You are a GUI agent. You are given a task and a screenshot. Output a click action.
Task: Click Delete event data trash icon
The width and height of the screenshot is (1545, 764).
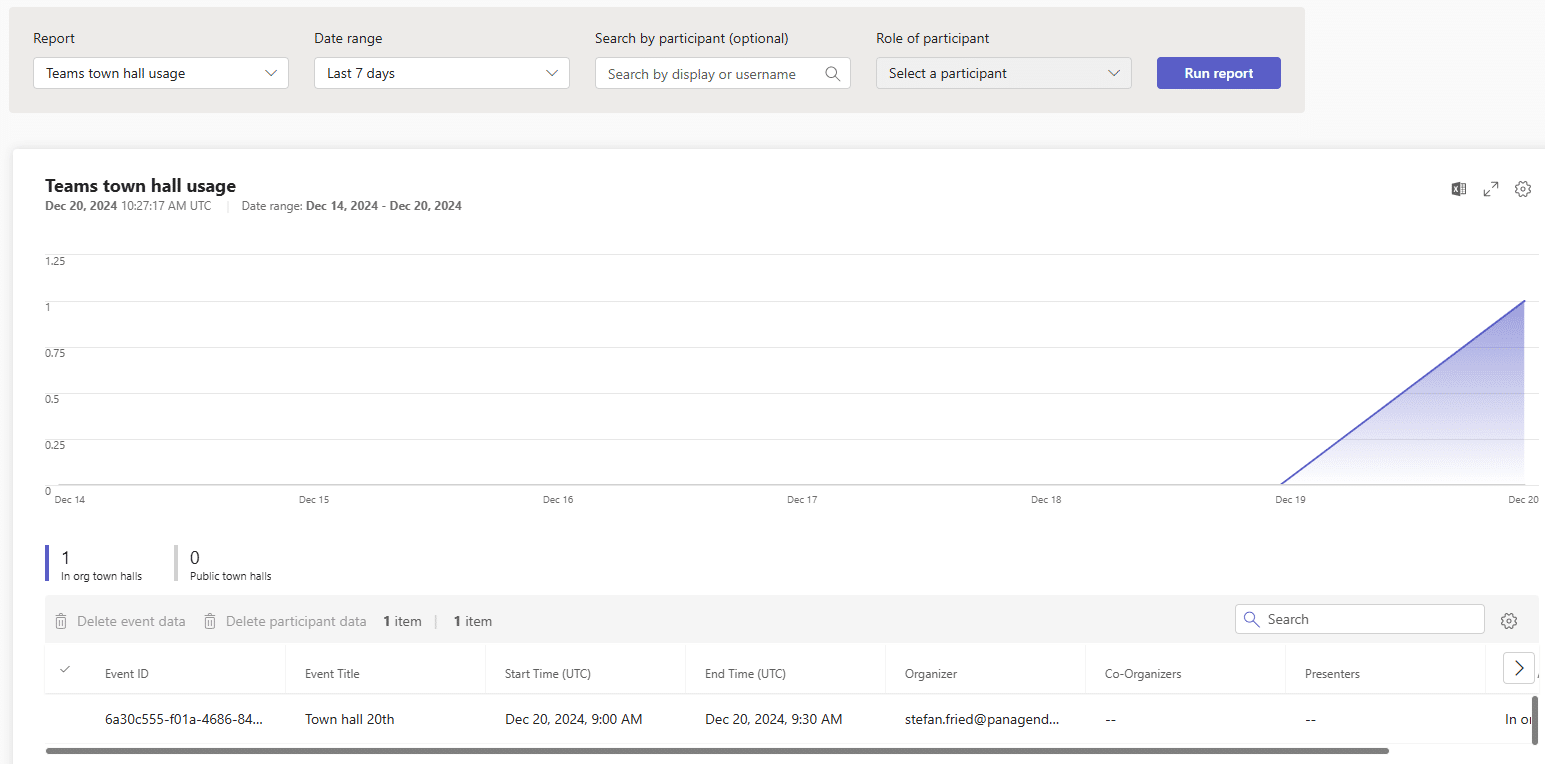pyautogui.click(x=61, y=621)
